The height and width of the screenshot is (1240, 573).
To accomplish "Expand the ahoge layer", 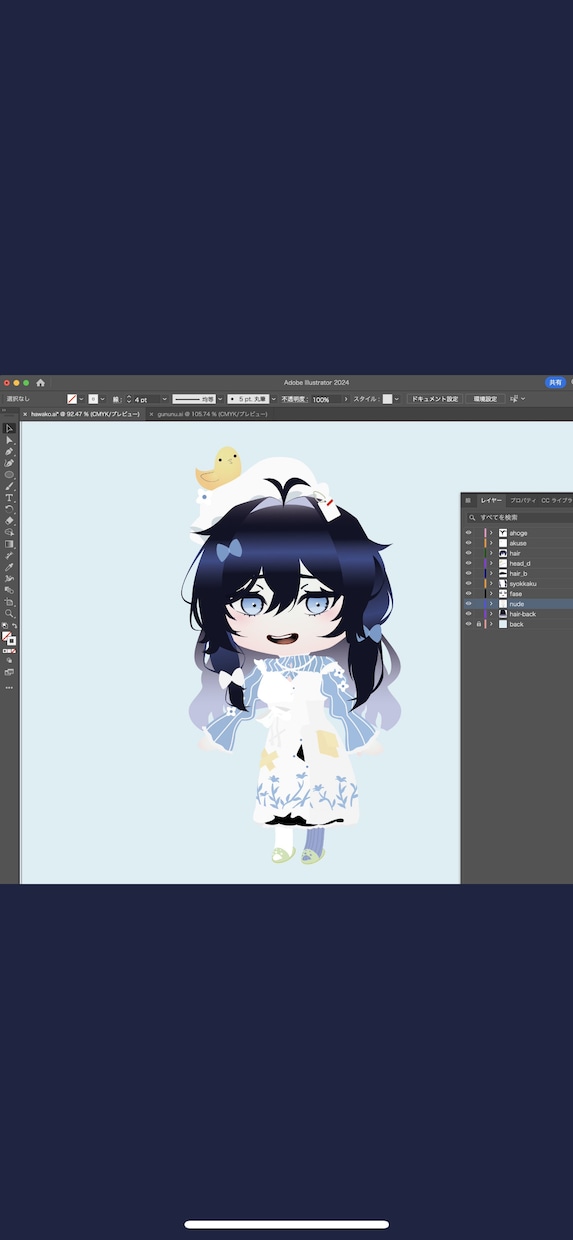I will (x=491, y=533).
